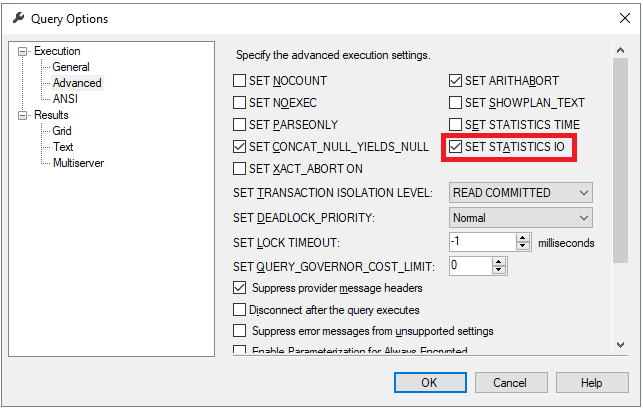Select the General tree item

pyautogui.click(x=70, y=67)
